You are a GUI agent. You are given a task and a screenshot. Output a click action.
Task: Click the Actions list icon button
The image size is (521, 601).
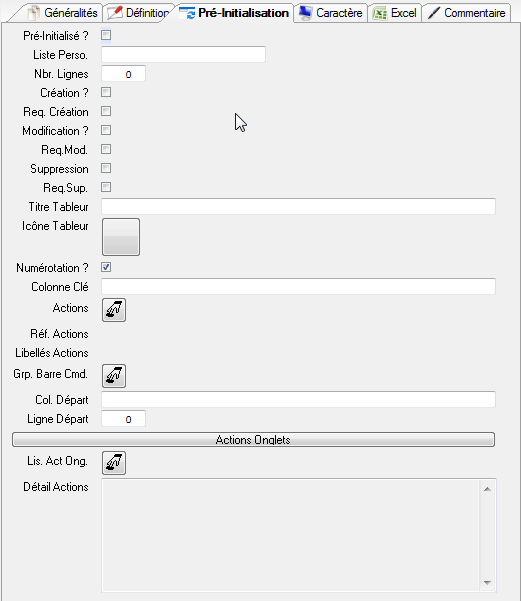(x=114, y=310)
